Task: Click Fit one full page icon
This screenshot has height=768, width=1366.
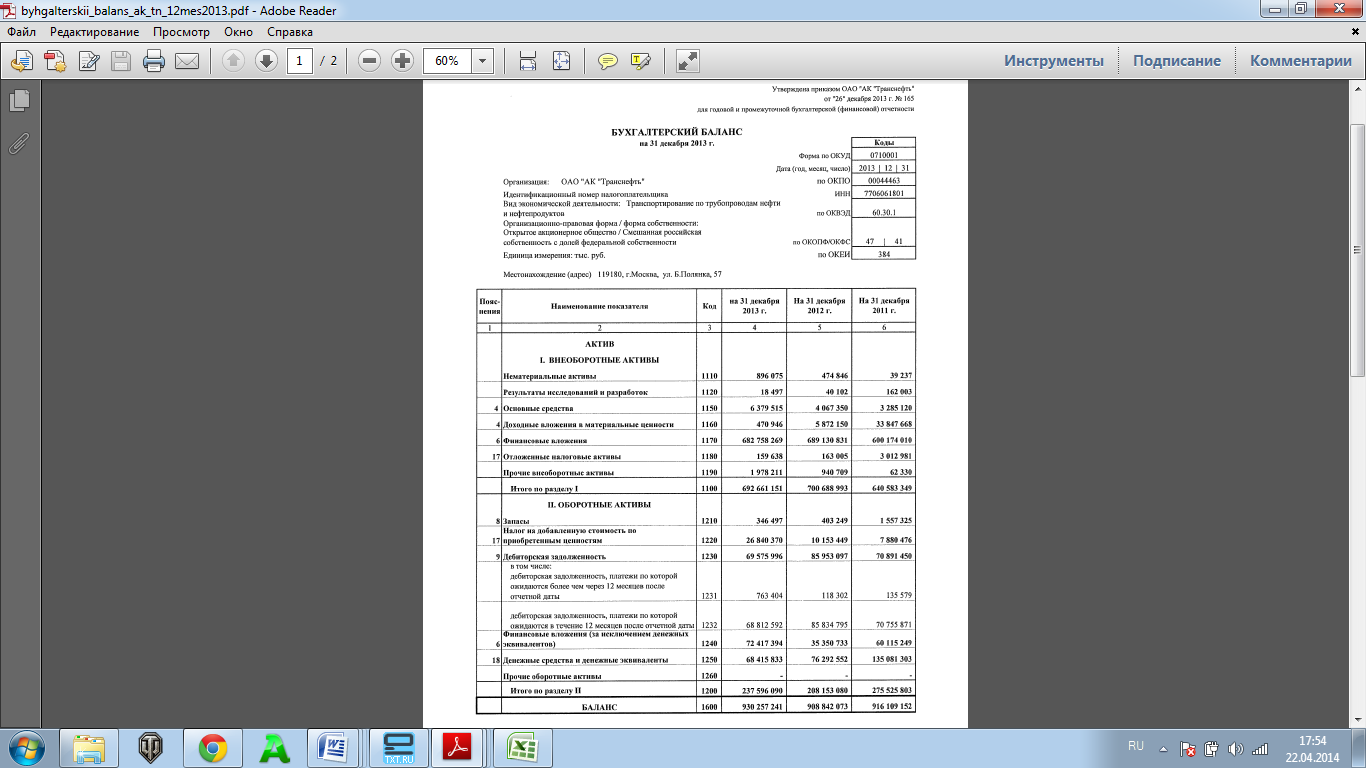Action: pyautogui.click(x=561, y=61)
